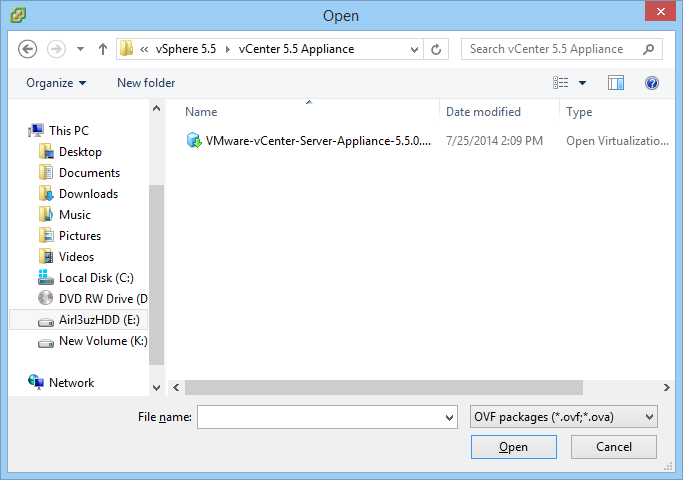Click the search magnifier icon

649,49
